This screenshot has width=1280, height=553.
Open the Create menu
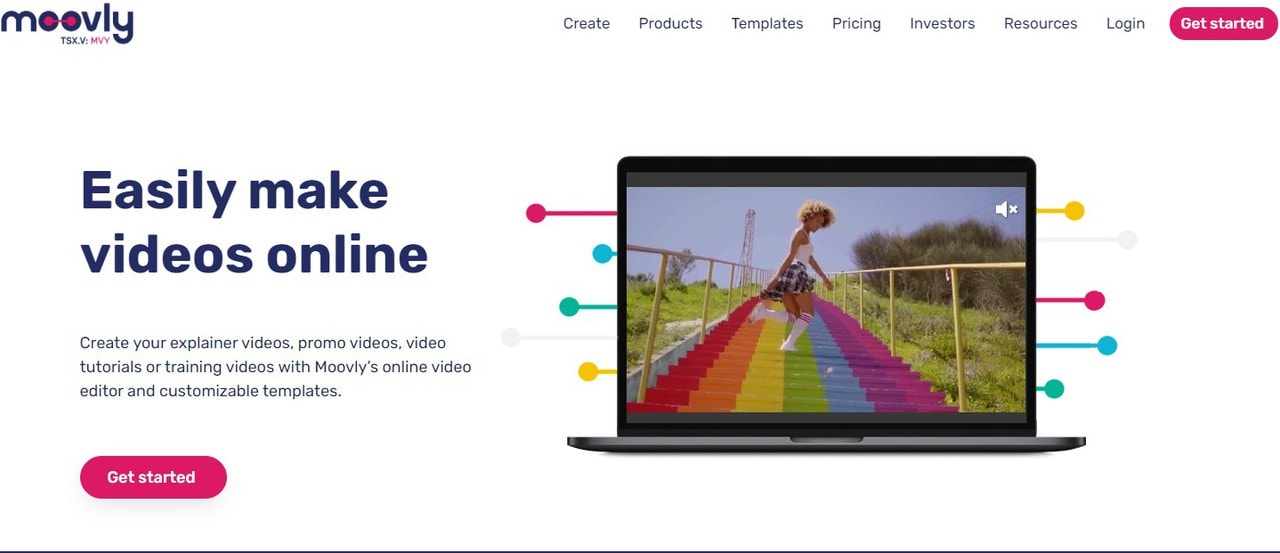point(586,23)
